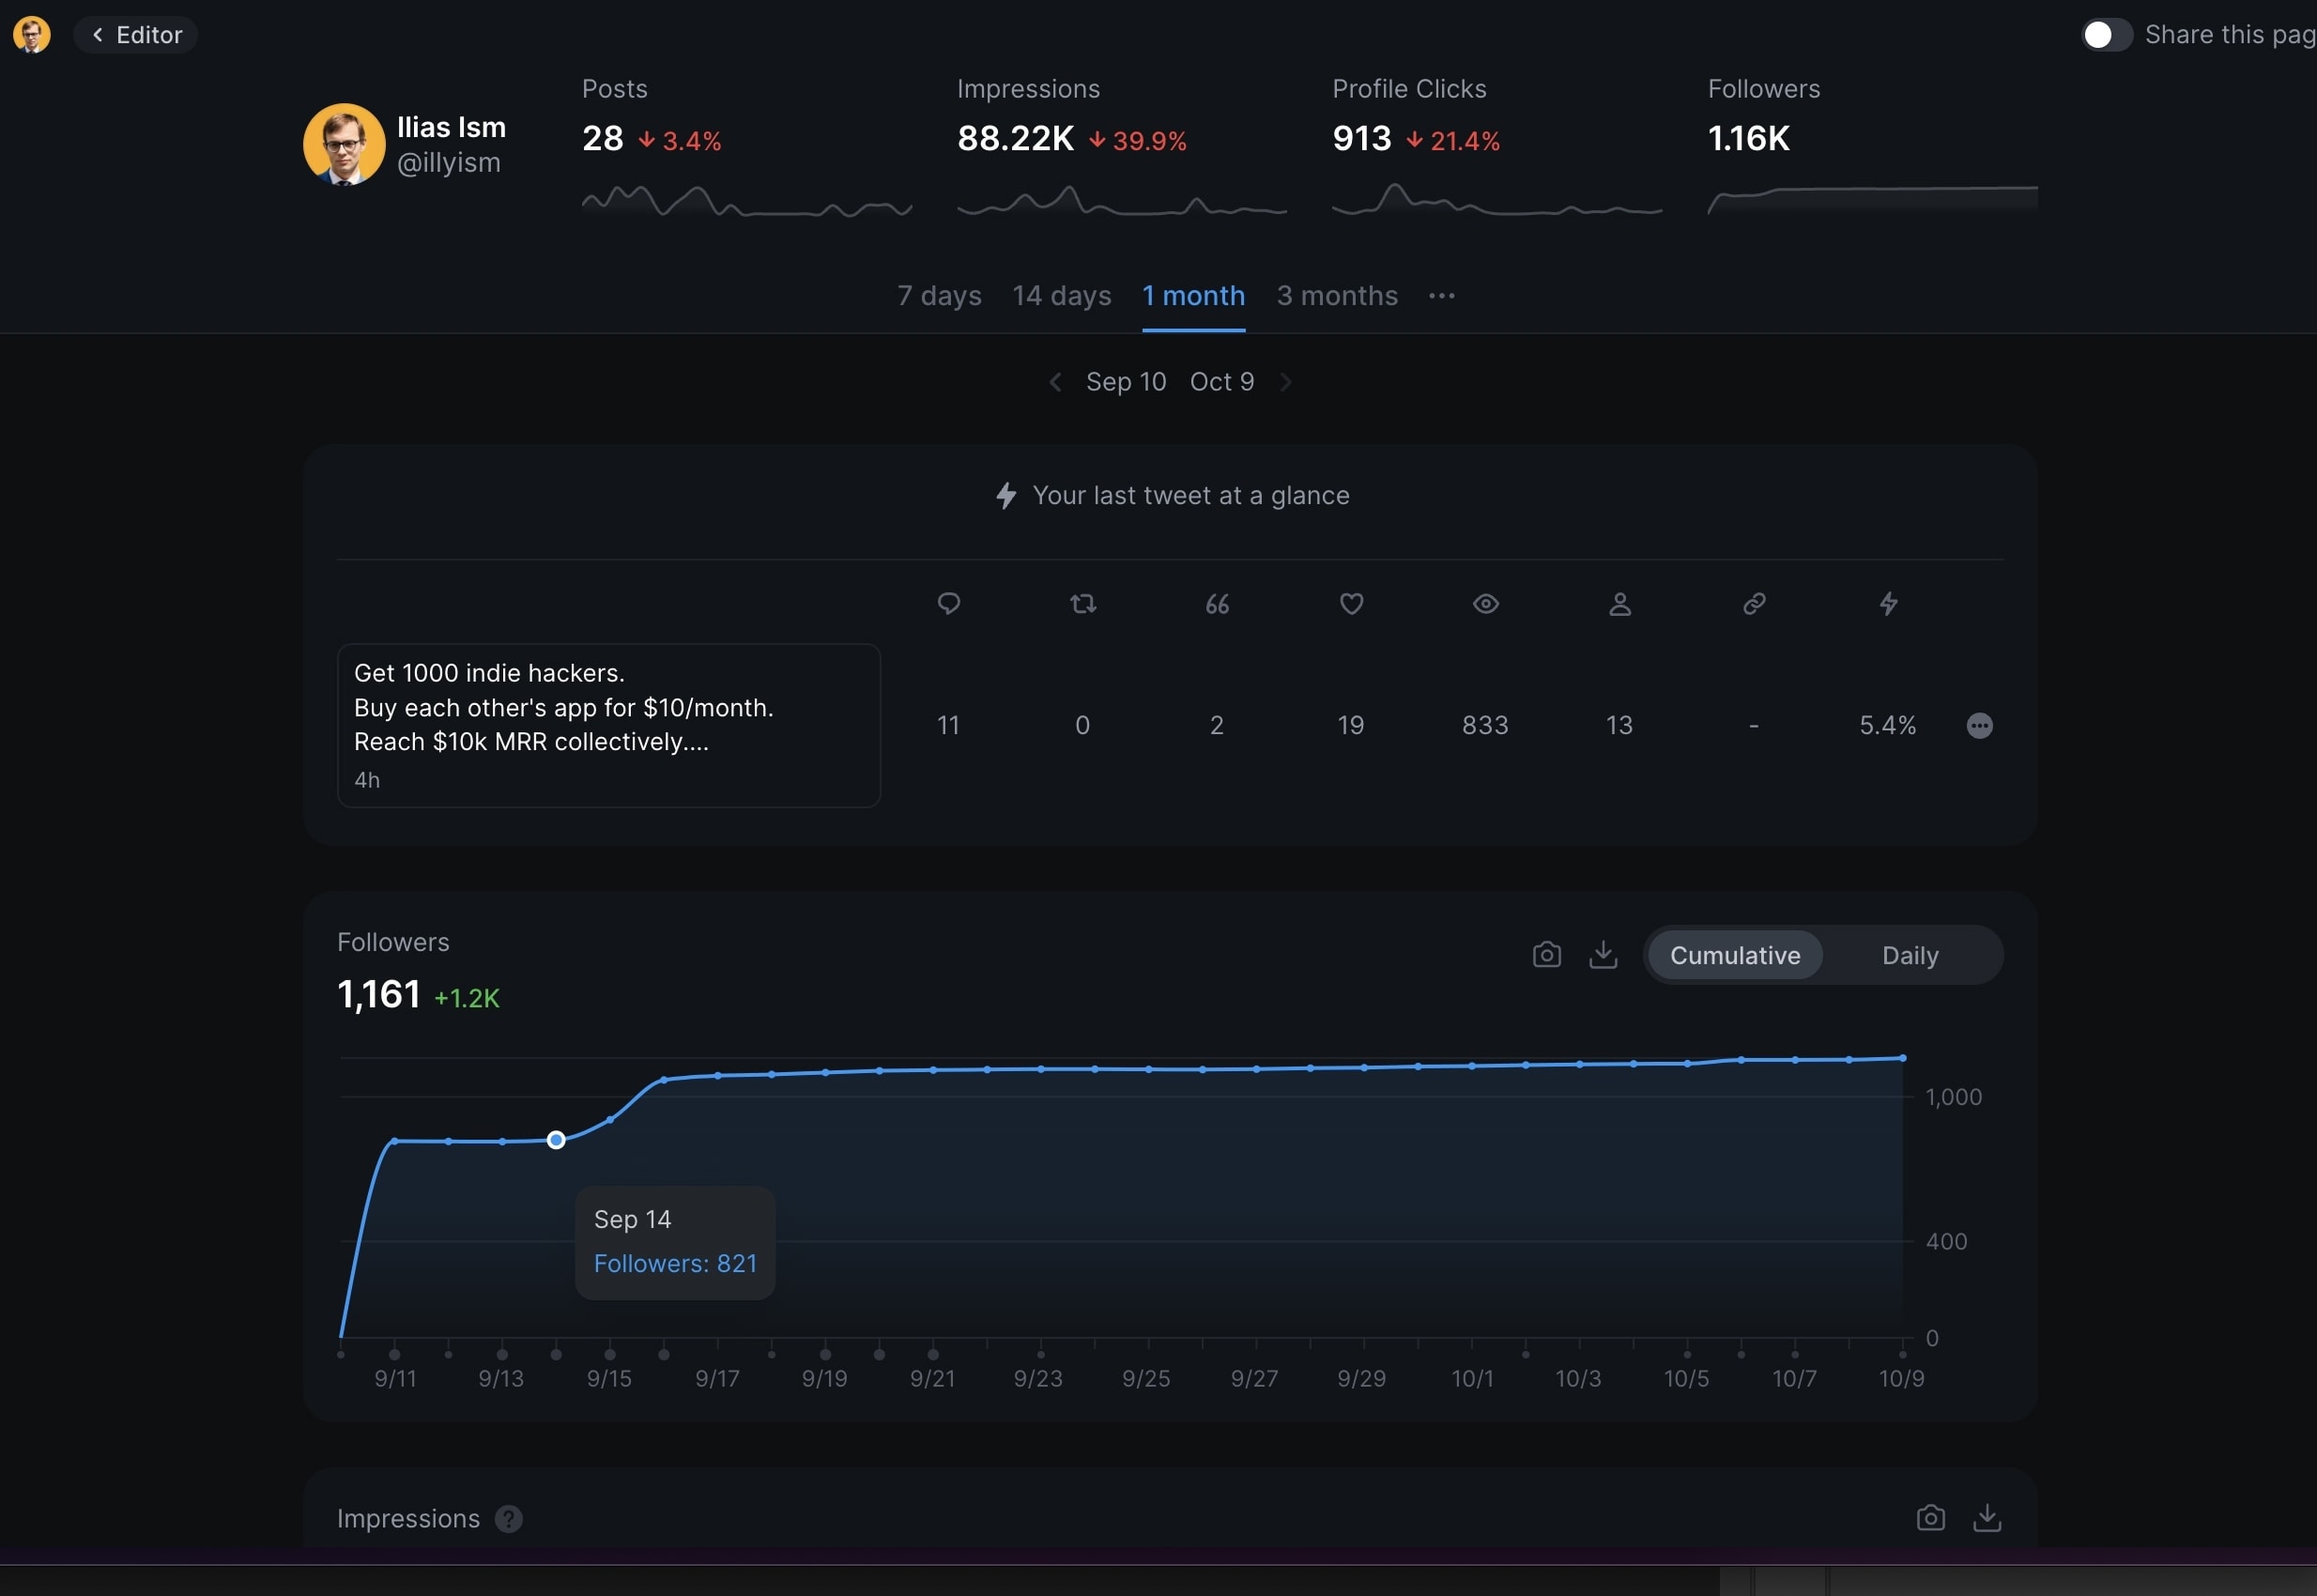Click the reply bubble icon in metrics header

pyautogui.click(x=948, y=604)
